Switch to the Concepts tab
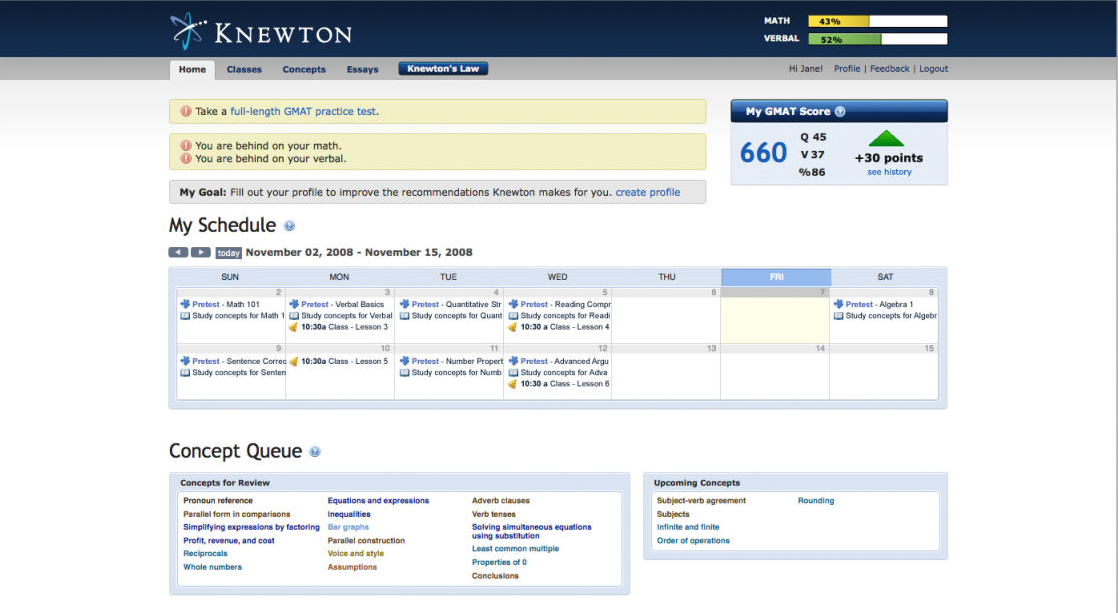This screenshot has width=1118, height=613. [304, 70]
